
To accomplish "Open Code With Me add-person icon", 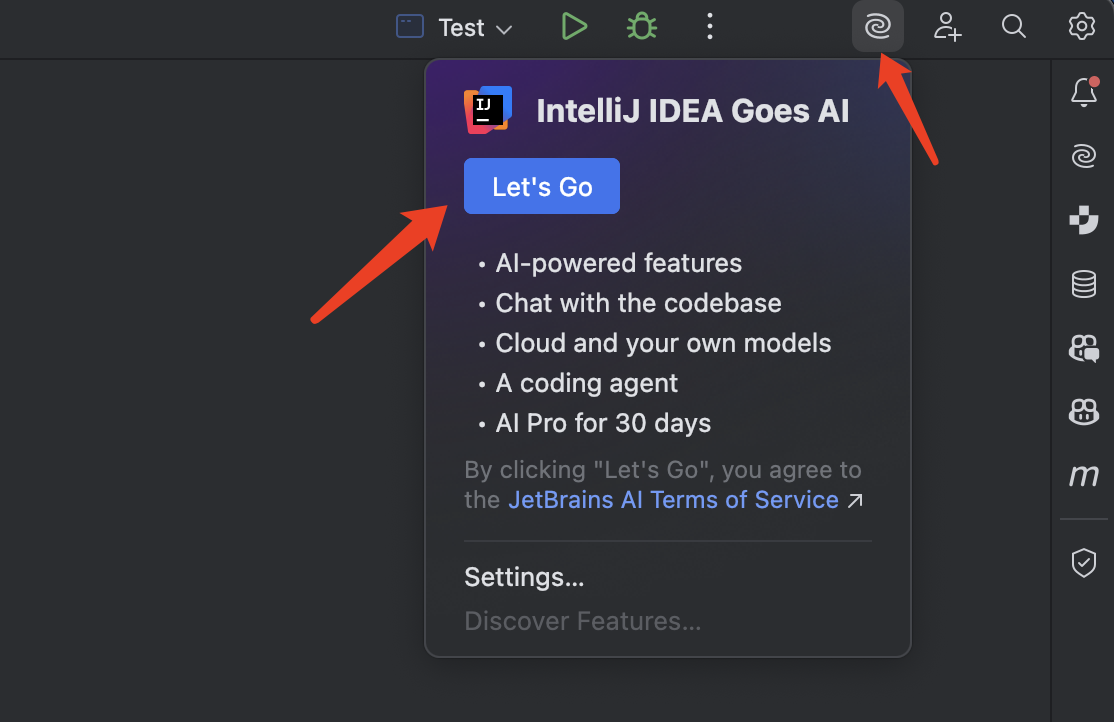I will tap(947, 27).
